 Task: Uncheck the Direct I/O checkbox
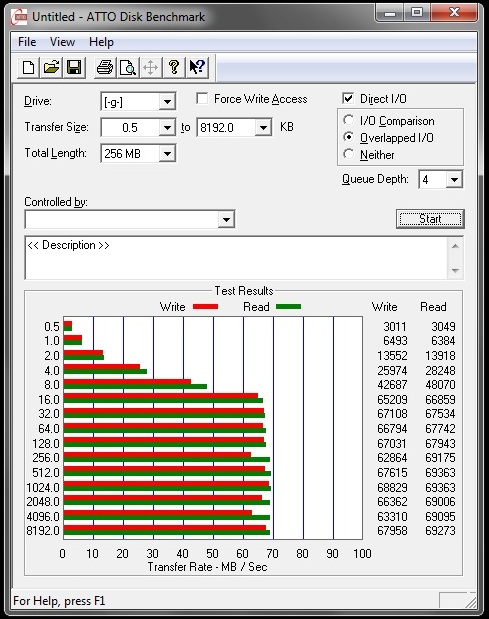348,98
